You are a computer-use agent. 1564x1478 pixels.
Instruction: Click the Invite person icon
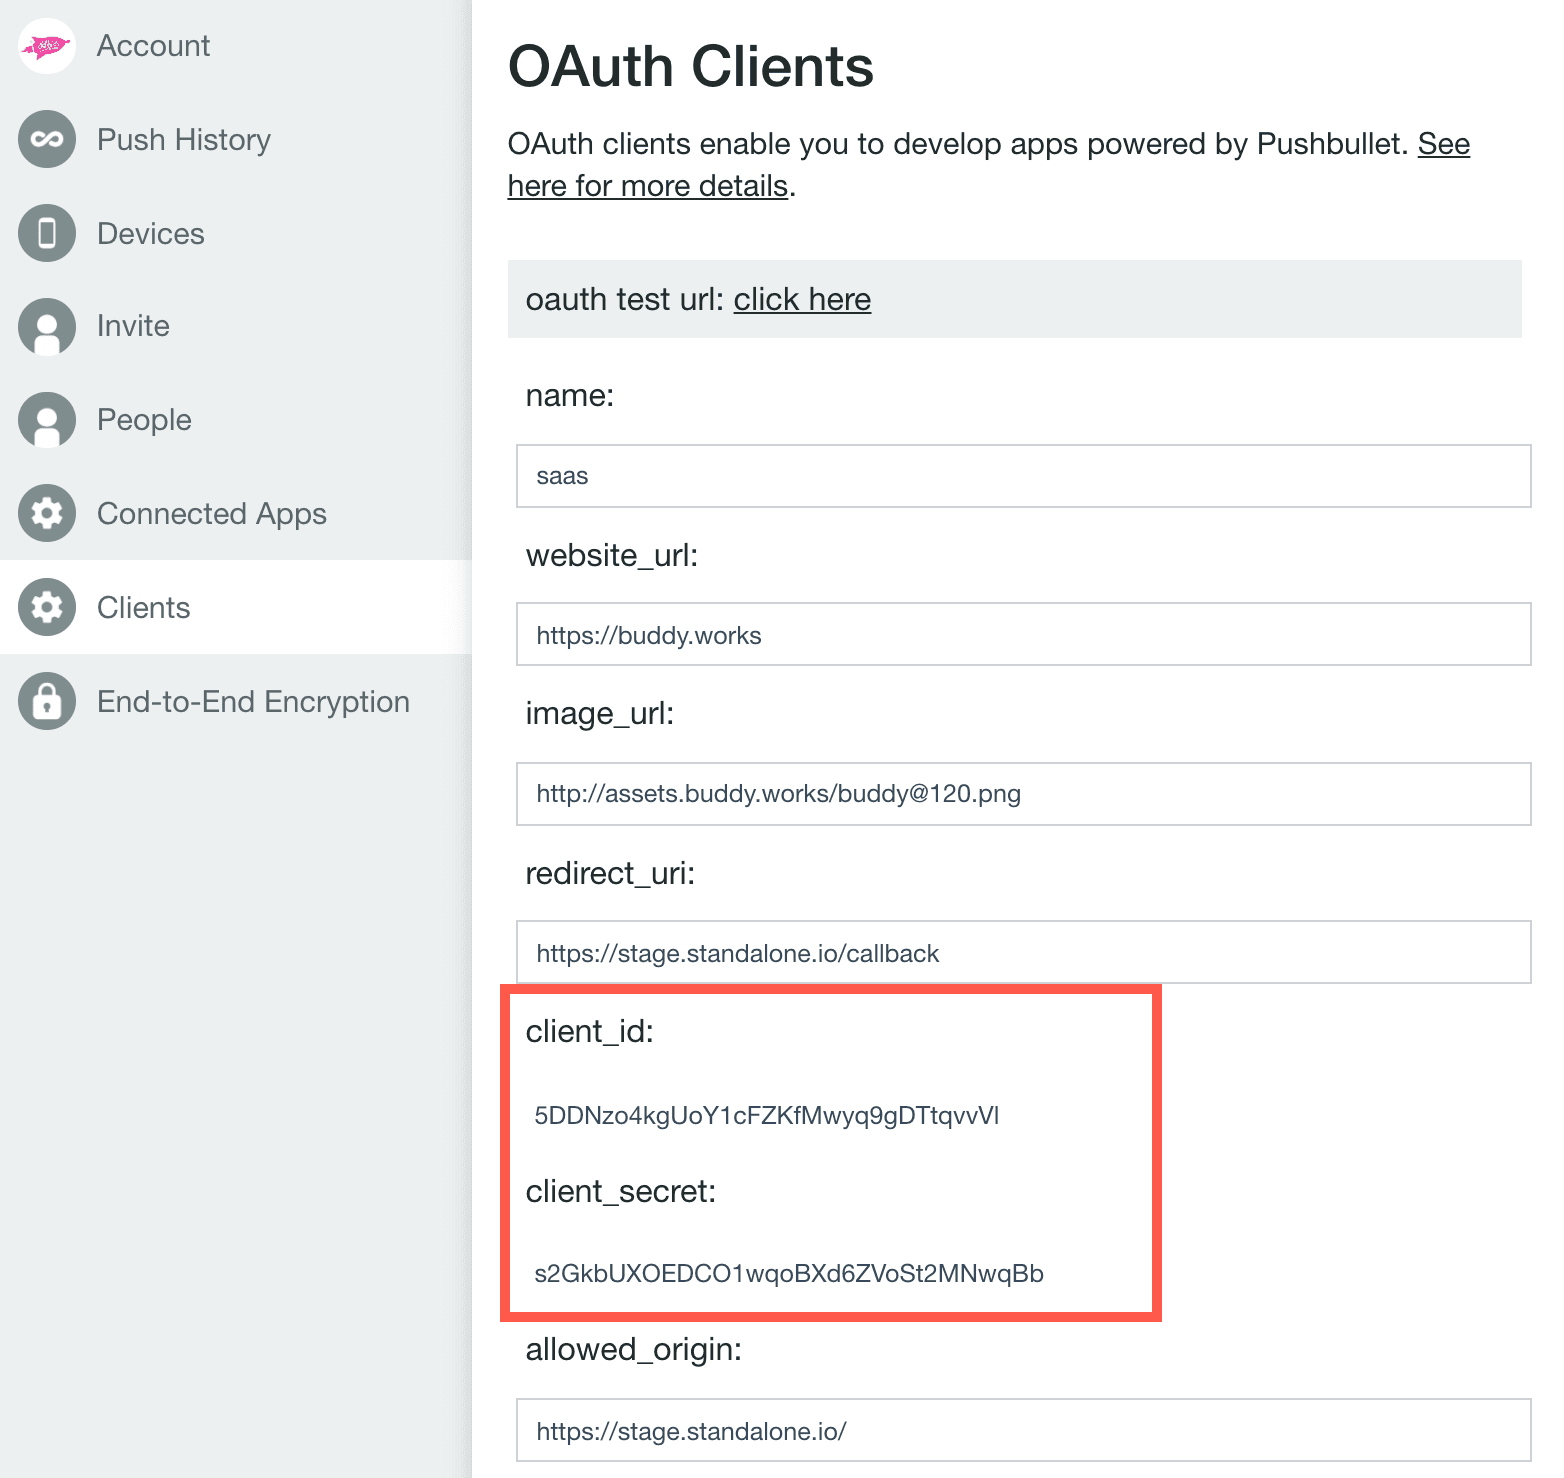47,326
